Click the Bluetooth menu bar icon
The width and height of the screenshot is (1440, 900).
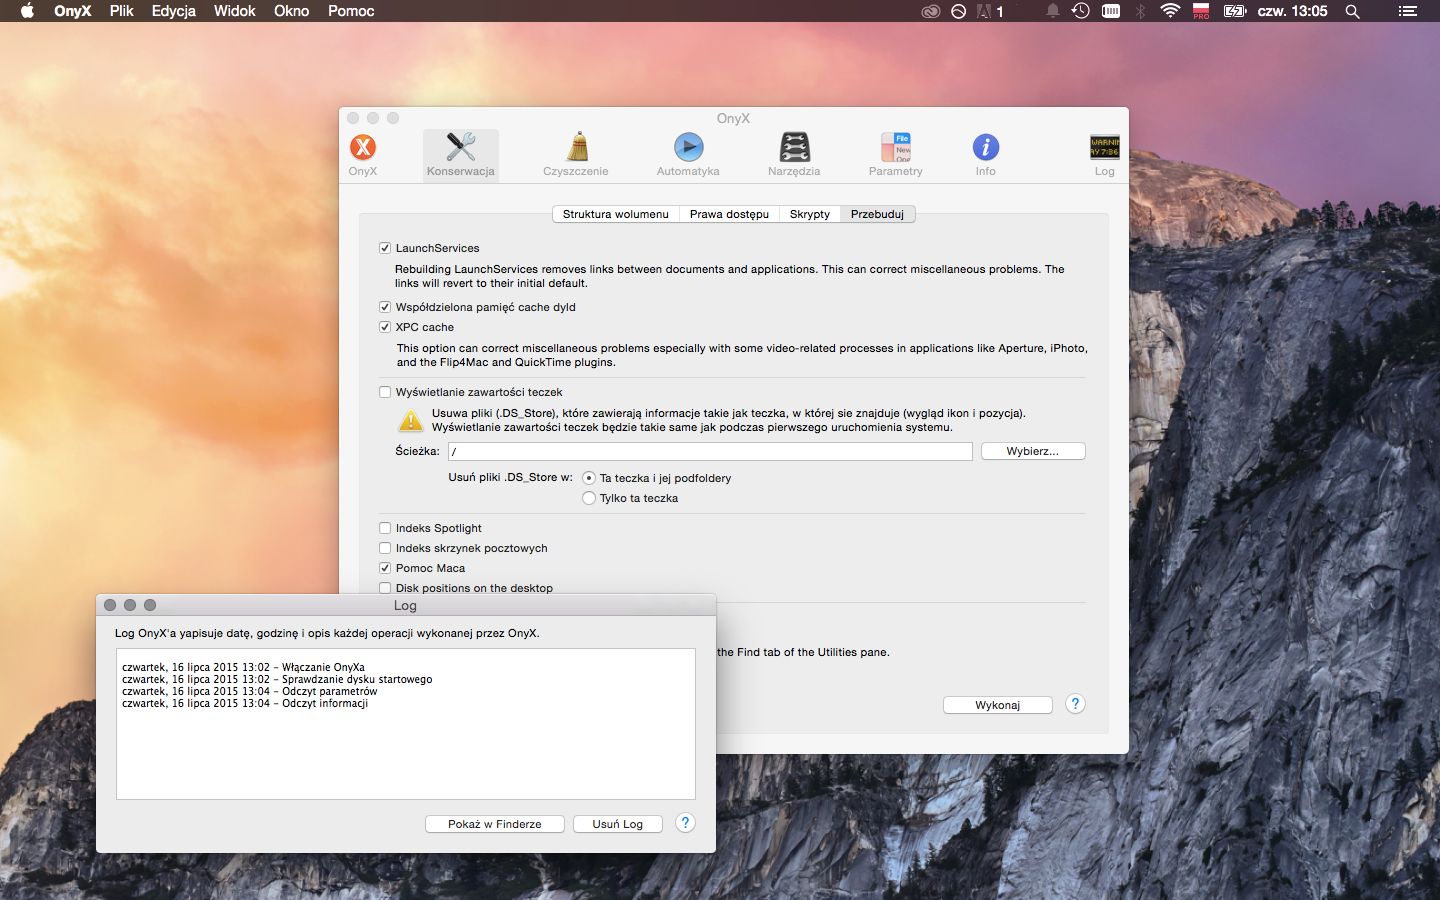(1140, 11)
